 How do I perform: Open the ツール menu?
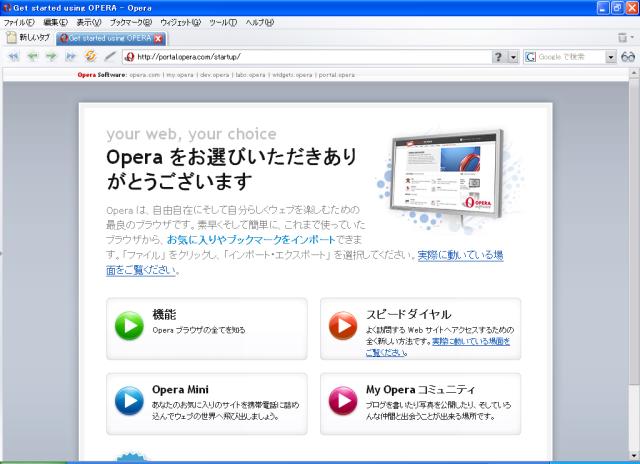click(x=223, y=22)
